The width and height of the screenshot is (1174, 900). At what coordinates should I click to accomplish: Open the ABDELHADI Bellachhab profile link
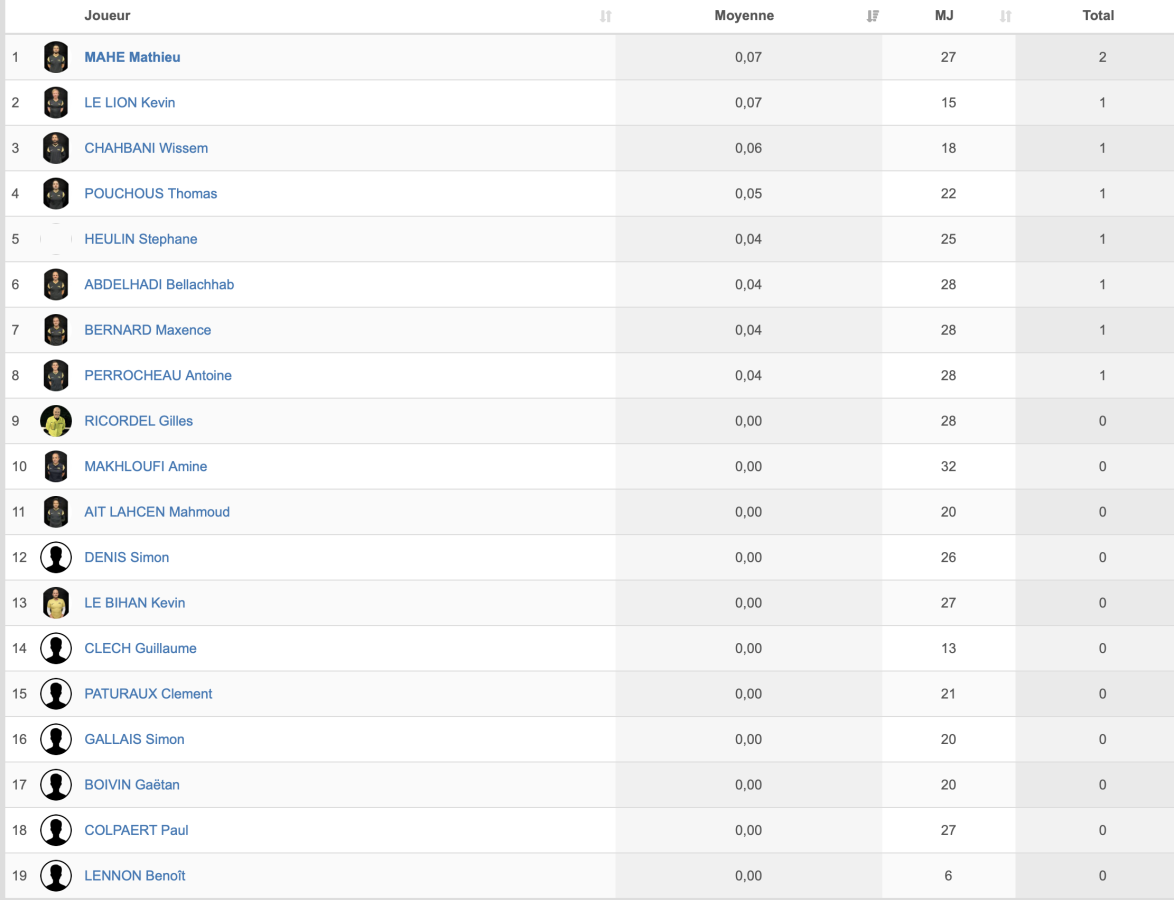pyautogui.click(x=159, y=285)
